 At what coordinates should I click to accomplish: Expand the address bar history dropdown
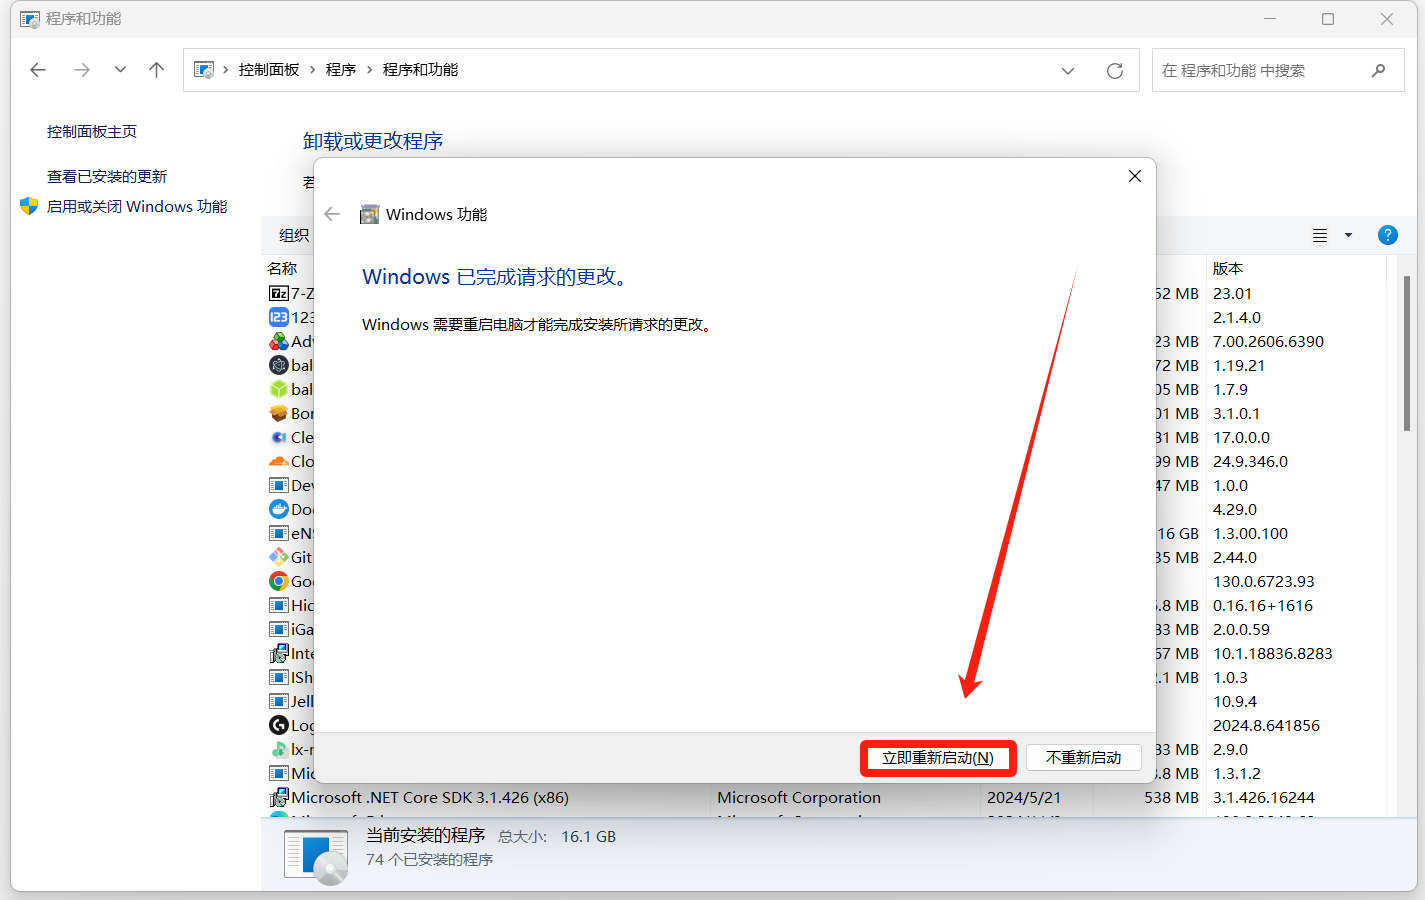pyautogui.click(x=1067, y=71)
